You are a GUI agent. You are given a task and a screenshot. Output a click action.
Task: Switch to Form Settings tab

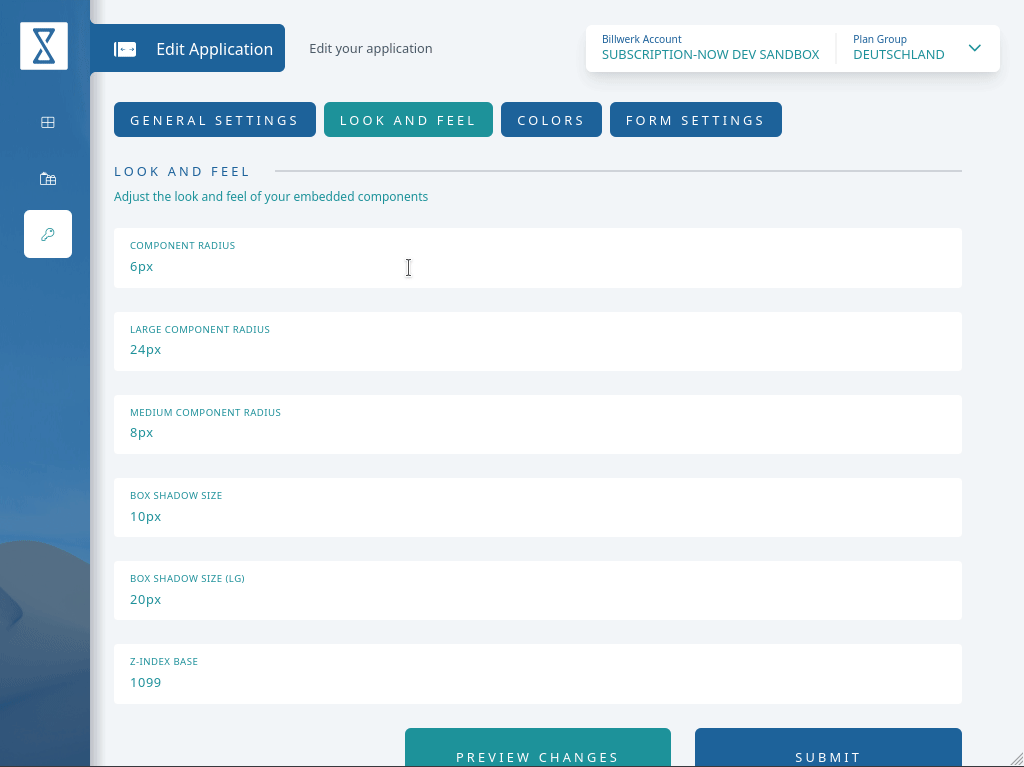tap(696, 120)
